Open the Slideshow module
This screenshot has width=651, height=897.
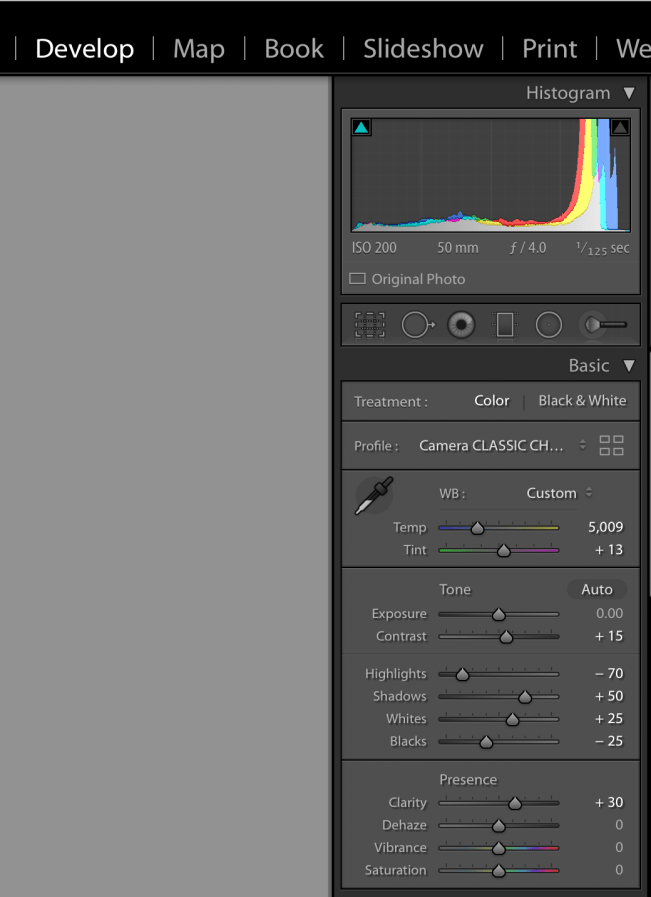(x=423, y=49)
